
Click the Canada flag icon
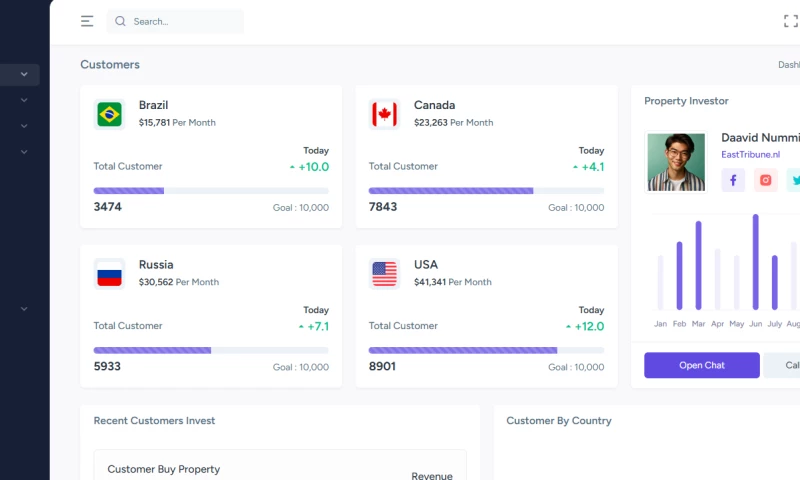[384, 114]
